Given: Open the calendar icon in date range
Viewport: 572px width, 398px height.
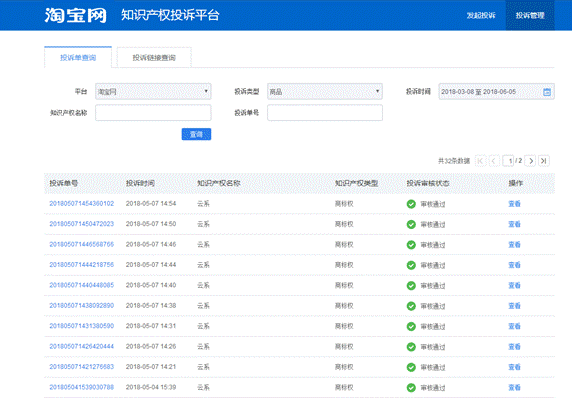Looking at the screenshot, I should click(x=546, y=92).
